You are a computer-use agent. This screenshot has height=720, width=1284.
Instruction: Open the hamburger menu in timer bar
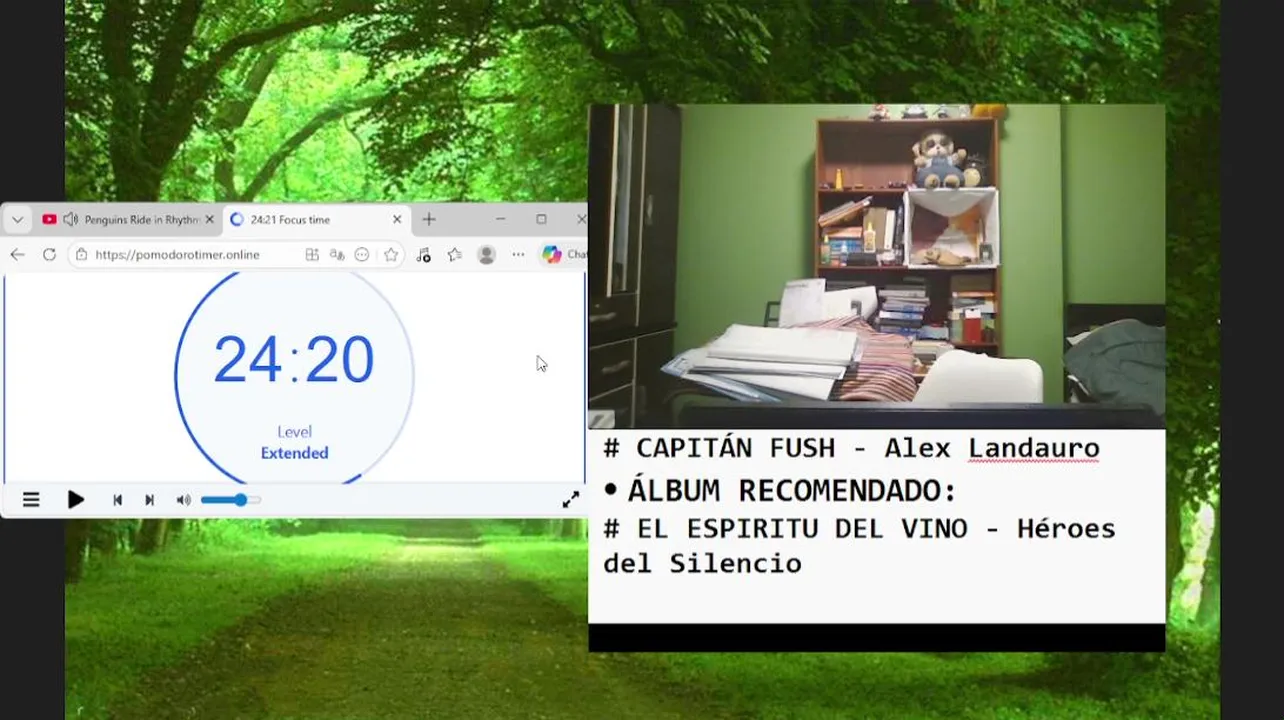(x=31, y=500)
